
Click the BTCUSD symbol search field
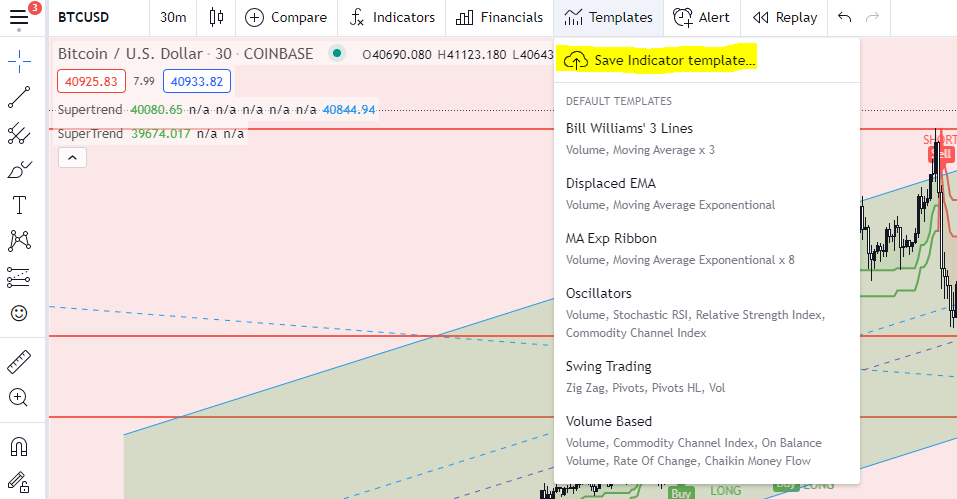(84, 18)
